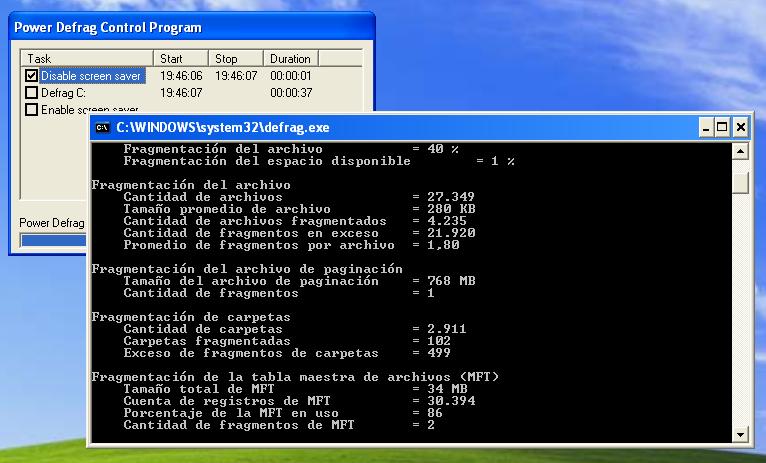Click the 'Exceso de fragmentos de carpetas' line
Viewport: 766px width, 463px height.
click(x=287, y=353)
